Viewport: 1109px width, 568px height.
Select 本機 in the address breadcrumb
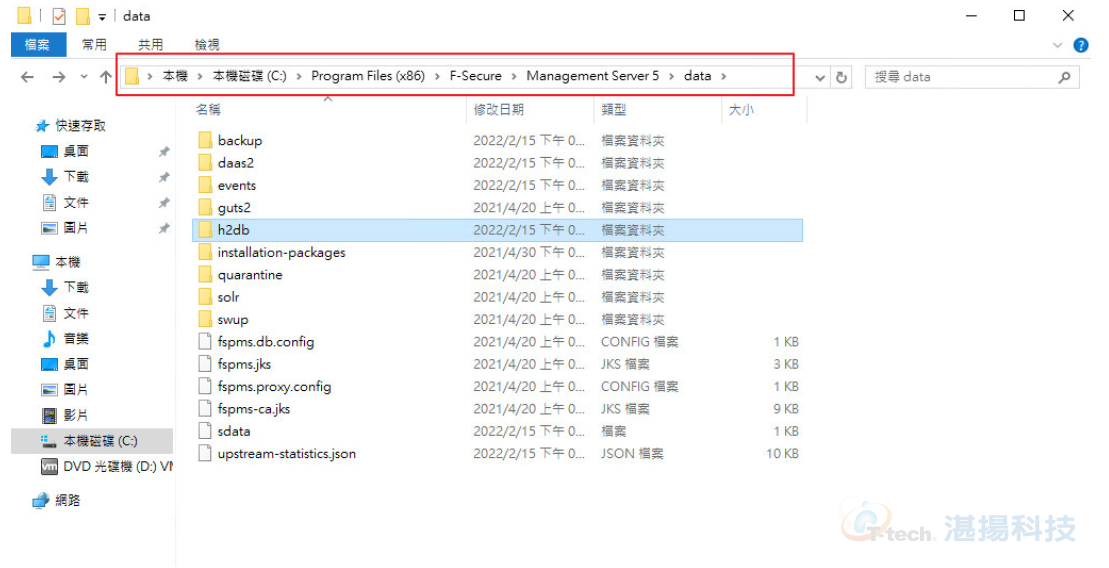(x=175, y=76)
